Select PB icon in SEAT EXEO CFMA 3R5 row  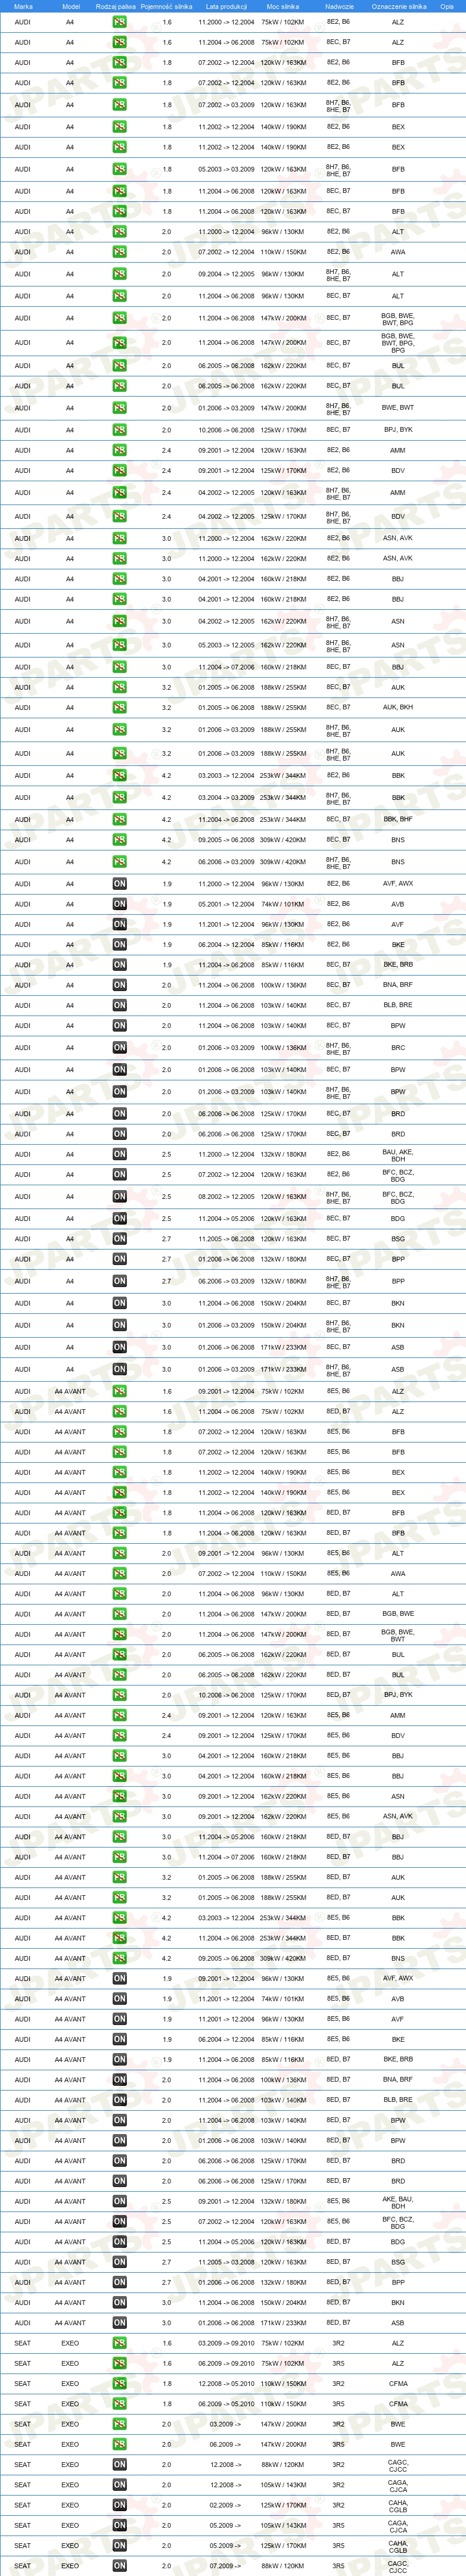coord(119,2403)
